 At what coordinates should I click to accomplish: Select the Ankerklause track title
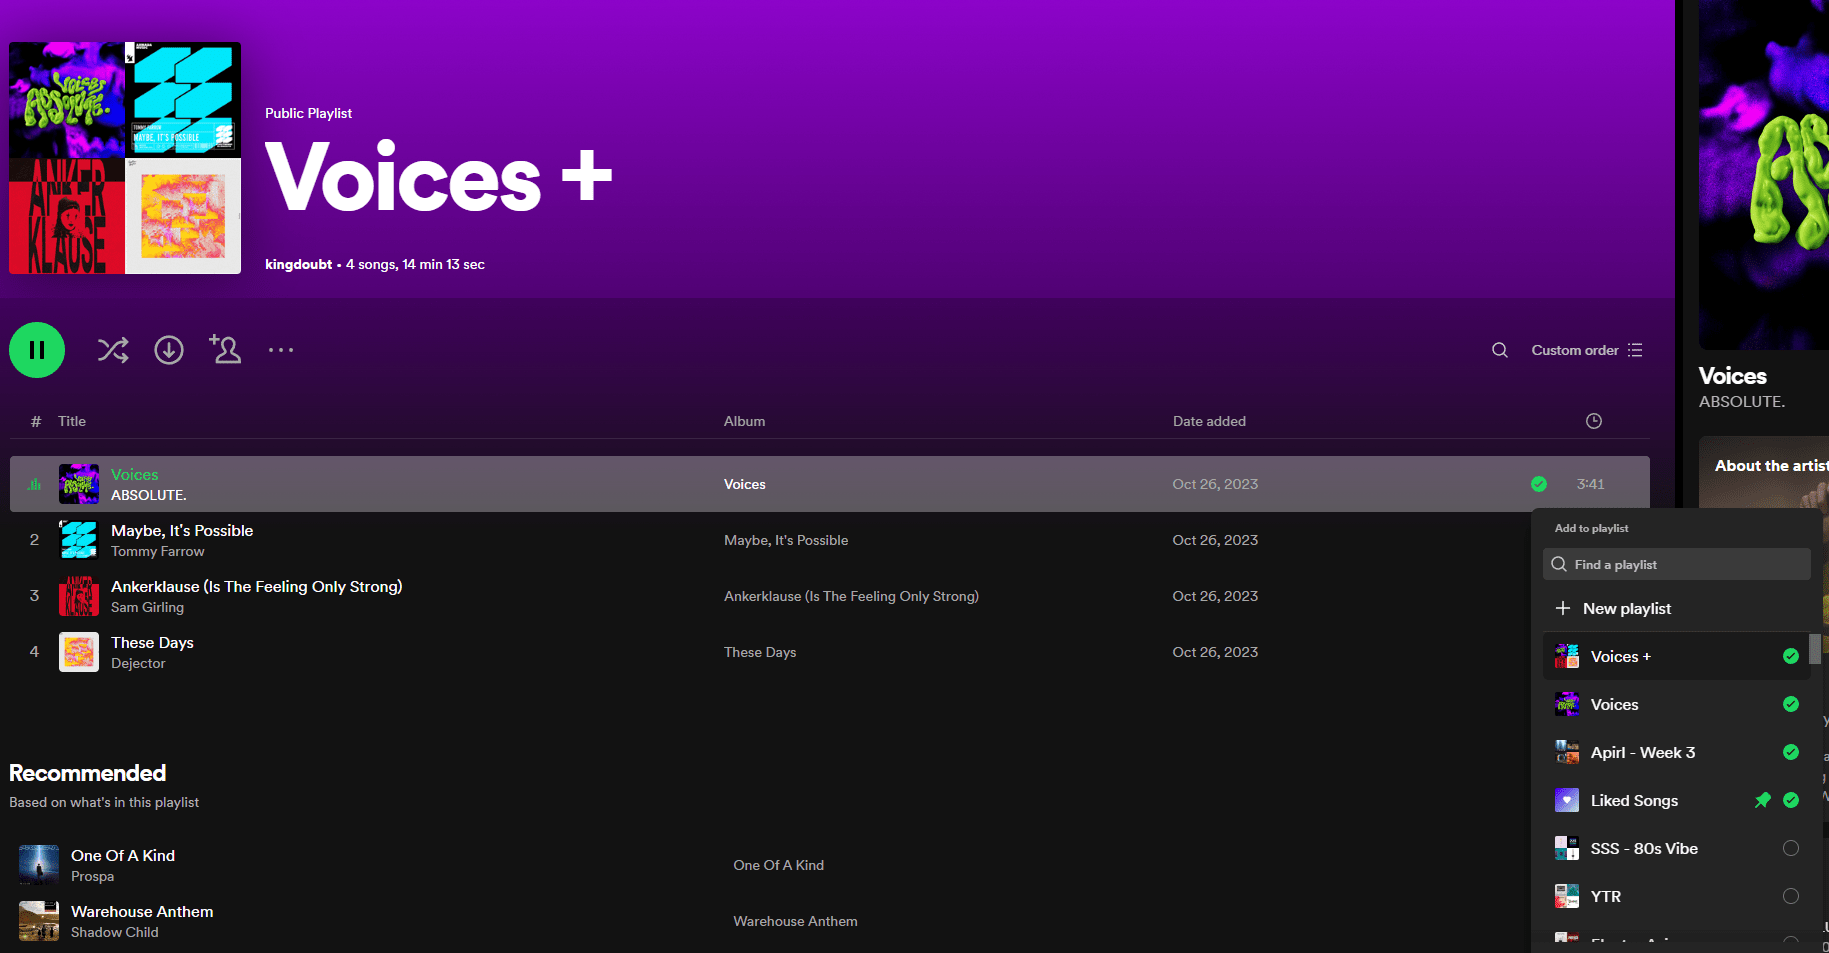click(257, 586)
